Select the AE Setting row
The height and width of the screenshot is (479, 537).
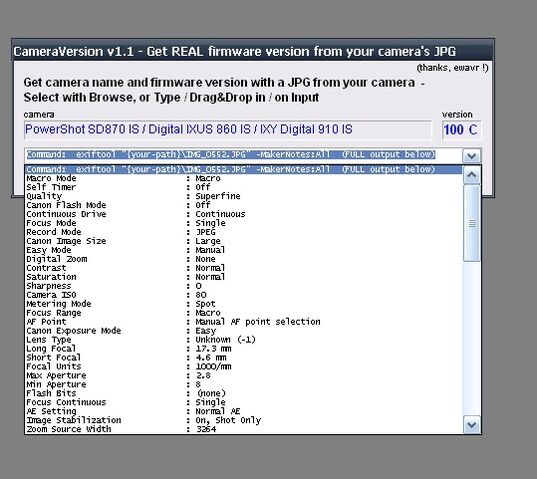pyautogui.click(x=243, y=411)
